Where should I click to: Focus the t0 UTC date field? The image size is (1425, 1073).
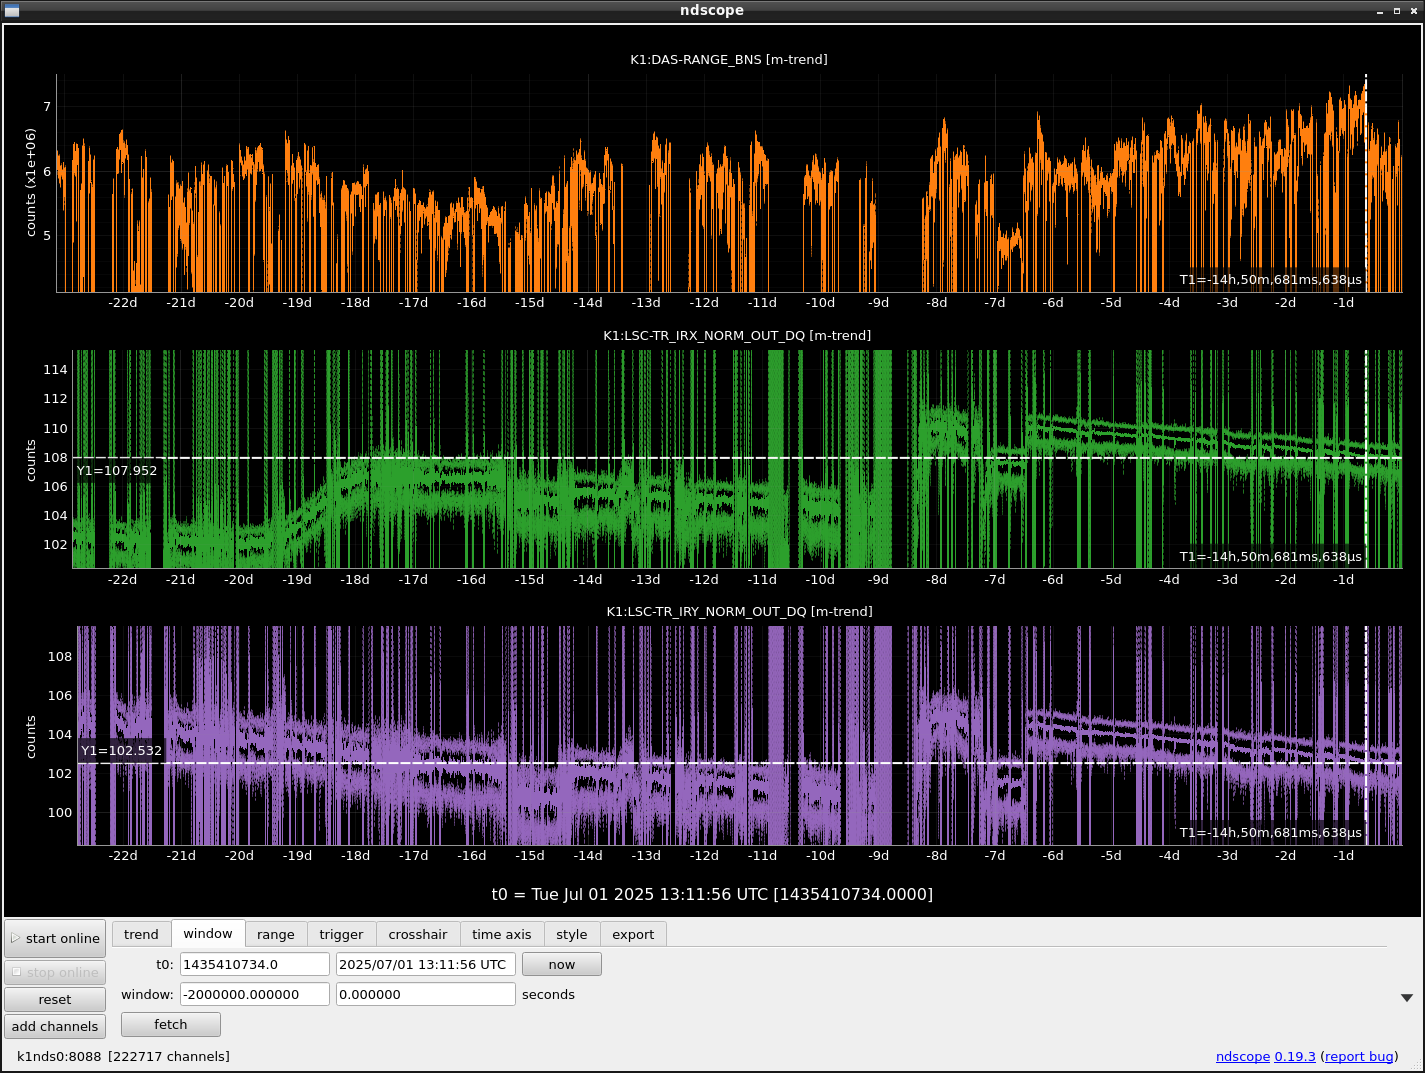426,964
